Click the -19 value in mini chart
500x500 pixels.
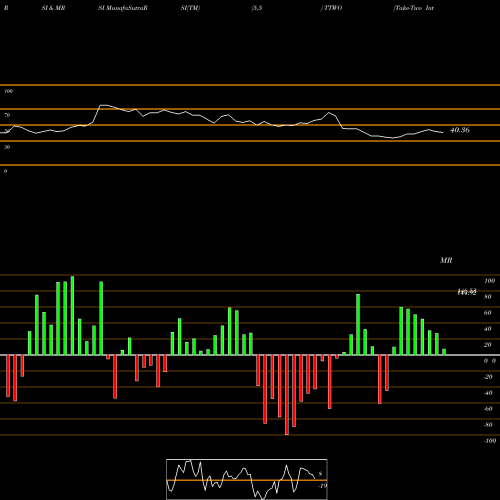[x=322, y=486]
